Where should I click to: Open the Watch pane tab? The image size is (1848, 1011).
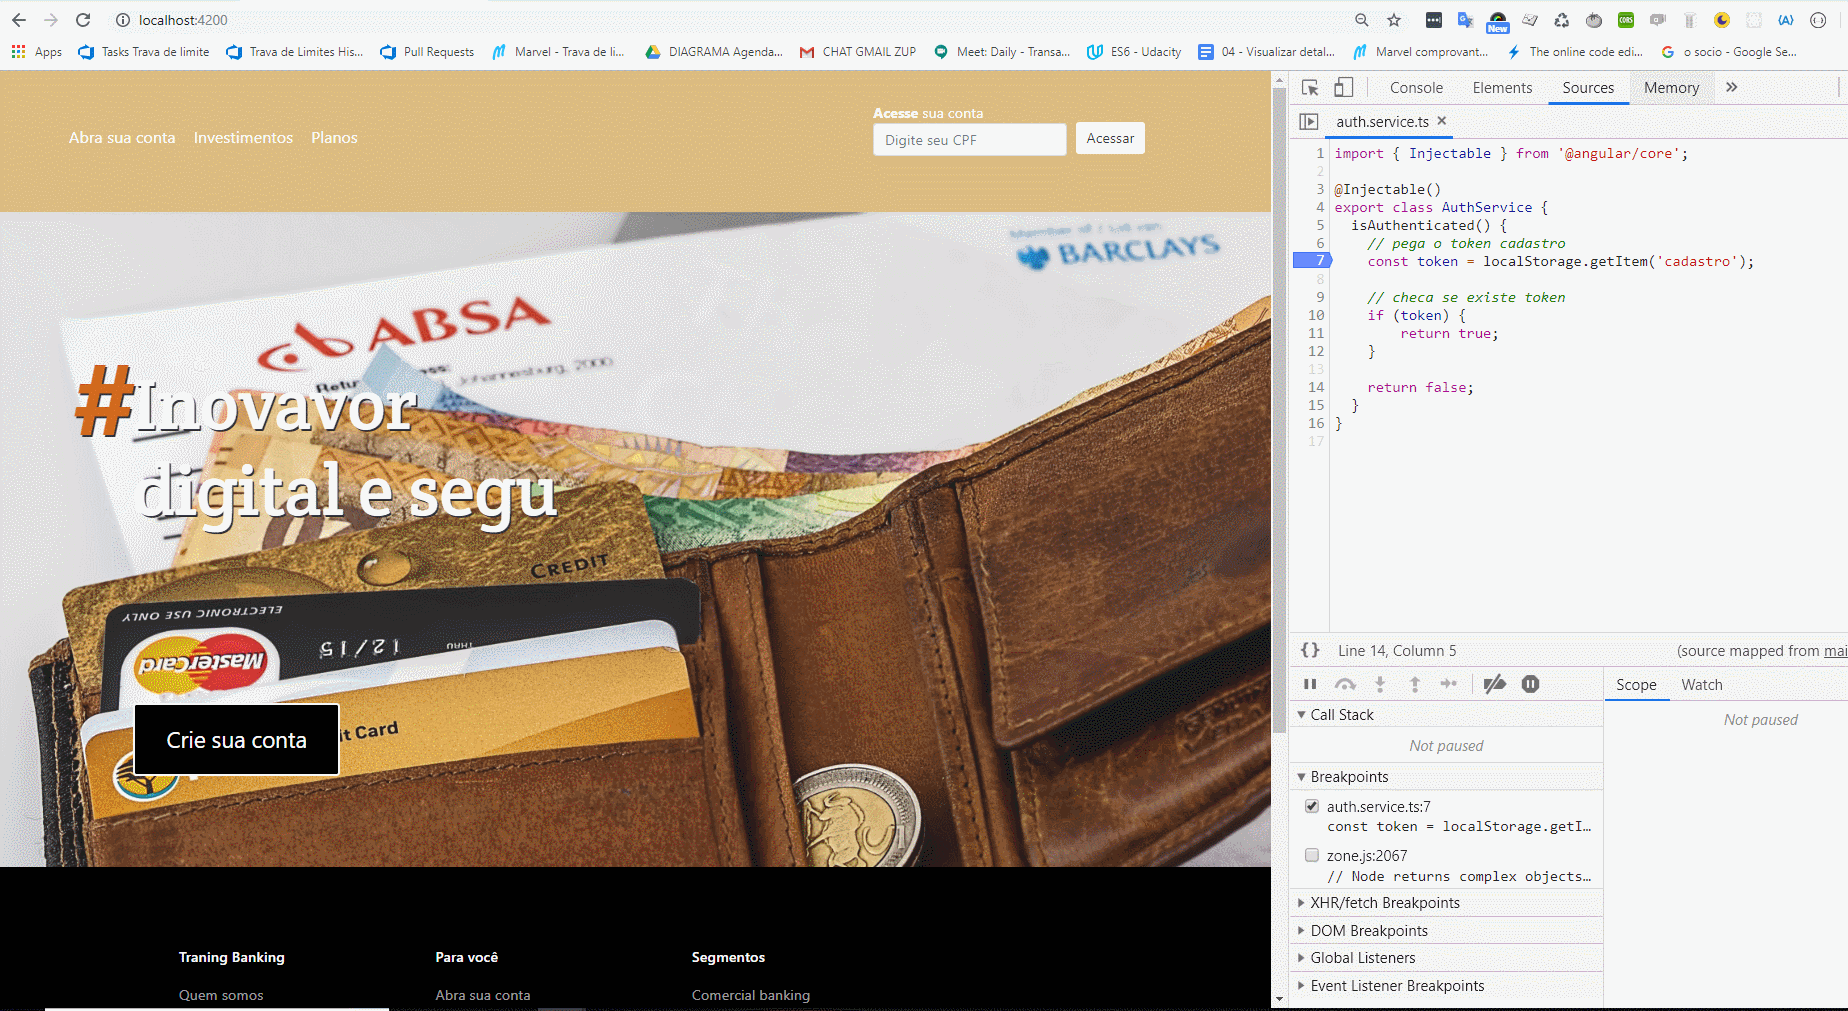click(x=1702, y=685)
